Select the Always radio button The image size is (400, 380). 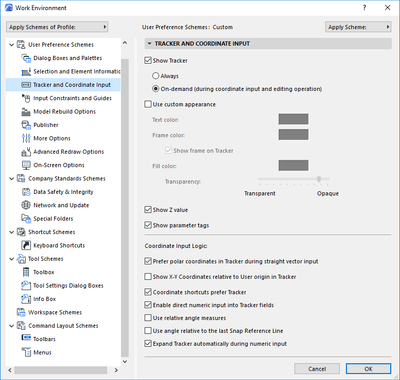click(155, 76)
